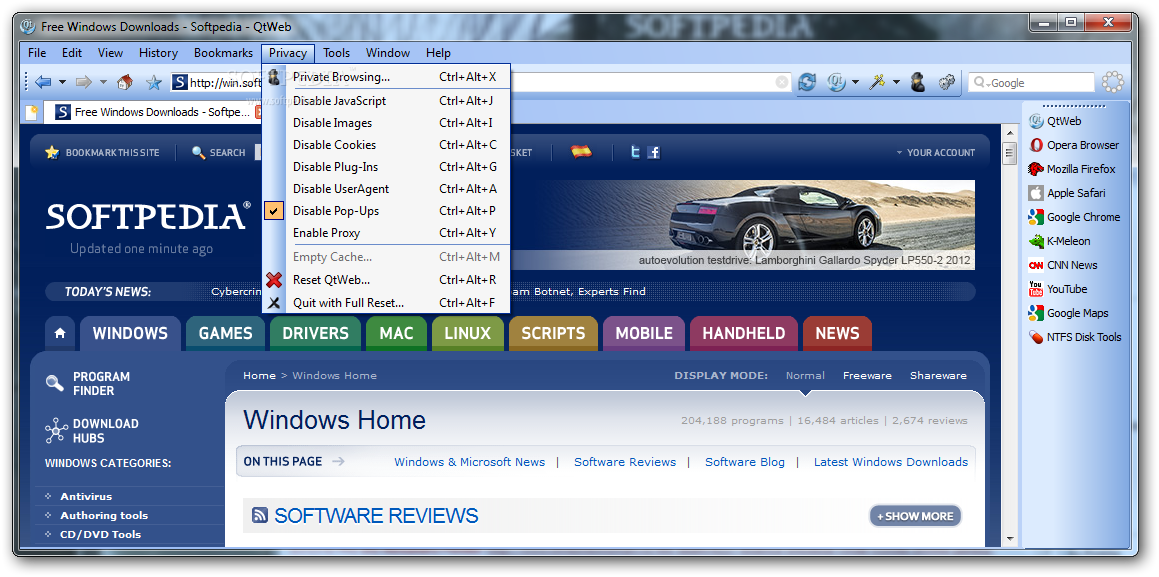1159x577 pixels.
Task: Open Apple Safari sidebar bookmark
Action: (1067, 193)
